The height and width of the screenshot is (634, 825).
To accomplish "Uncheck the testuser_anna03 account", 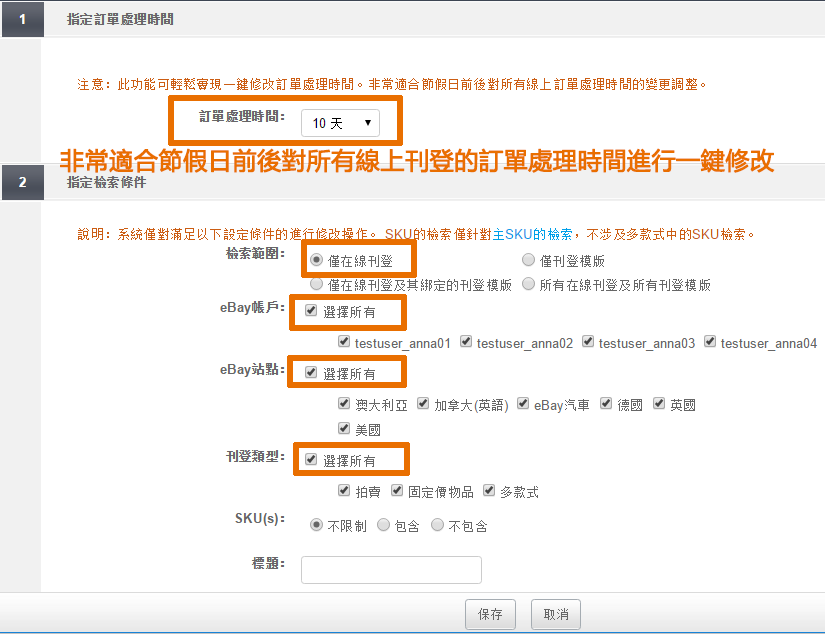I will 588,341.
